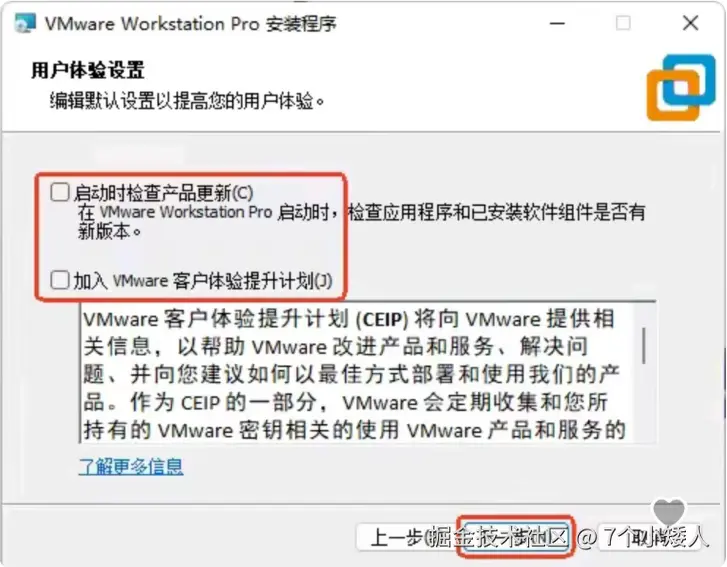Click the greyed-out maximize window icon

click(623, 23)
